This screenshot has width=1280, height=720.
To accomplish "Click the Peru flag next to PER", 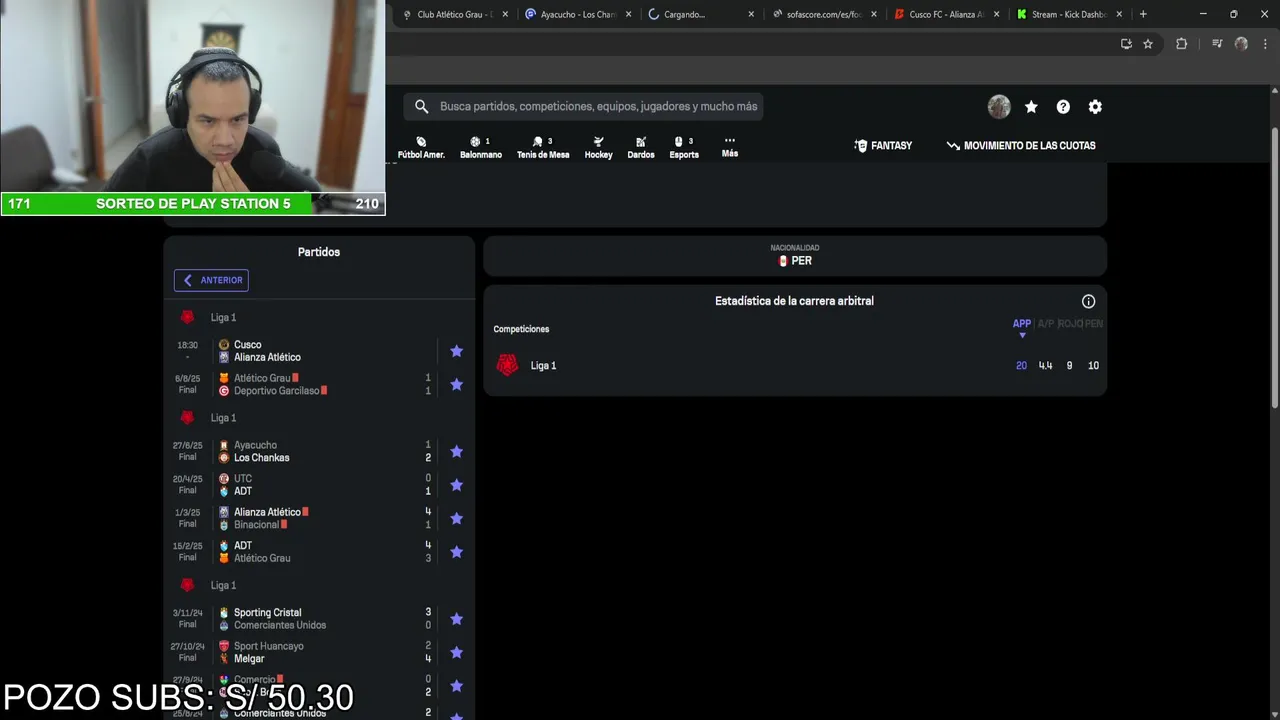I will (783, 261).
